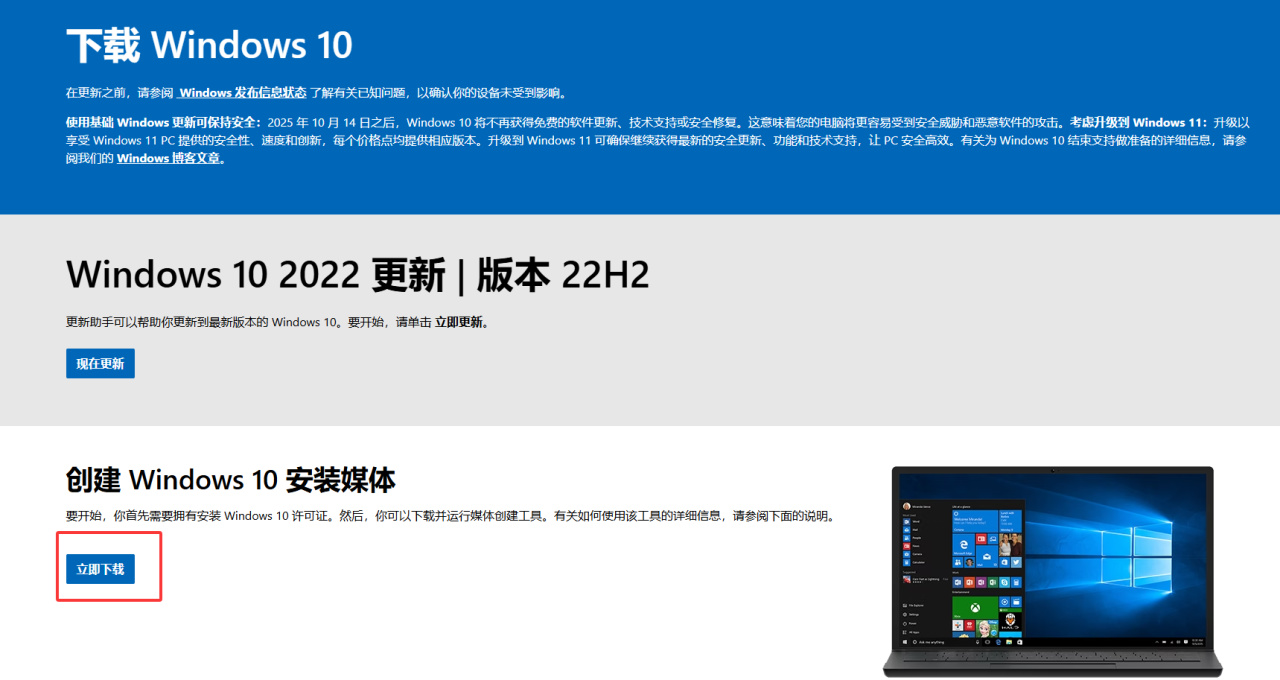Viewport: 1280px width, 680px height.
Task: Click the 立即下载 button
Action: tap(100, 569)
